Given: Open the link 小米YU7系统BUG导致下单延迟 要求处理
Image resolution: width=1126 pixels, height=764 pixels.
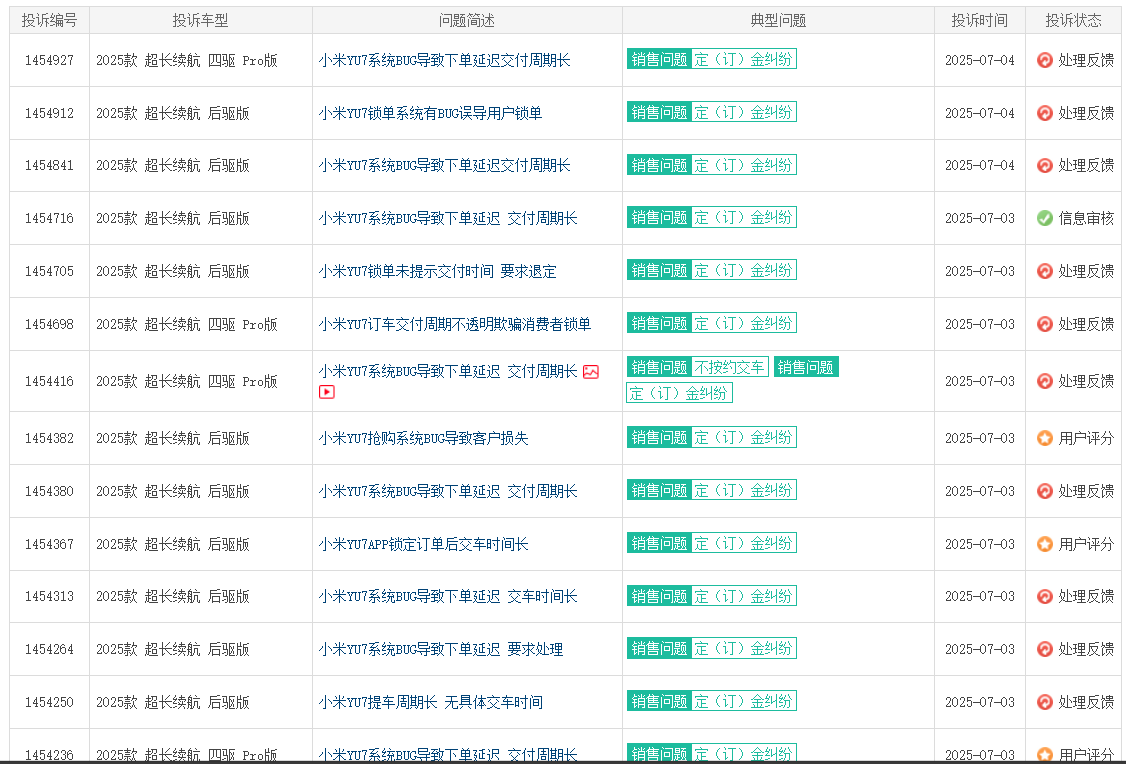Looking at the screenshot, I should pos(441,649).
